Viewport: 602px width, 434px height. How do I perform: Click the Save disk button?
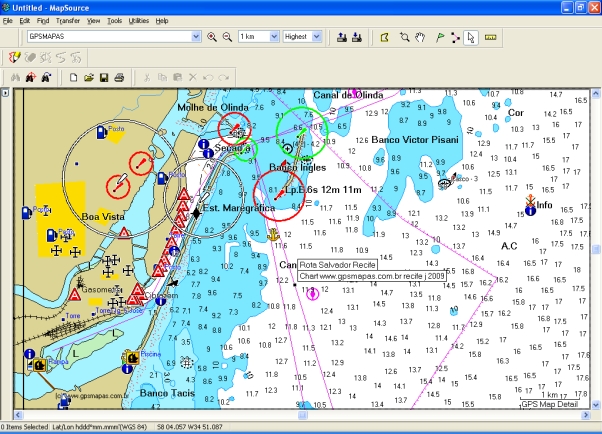point(103,77)
